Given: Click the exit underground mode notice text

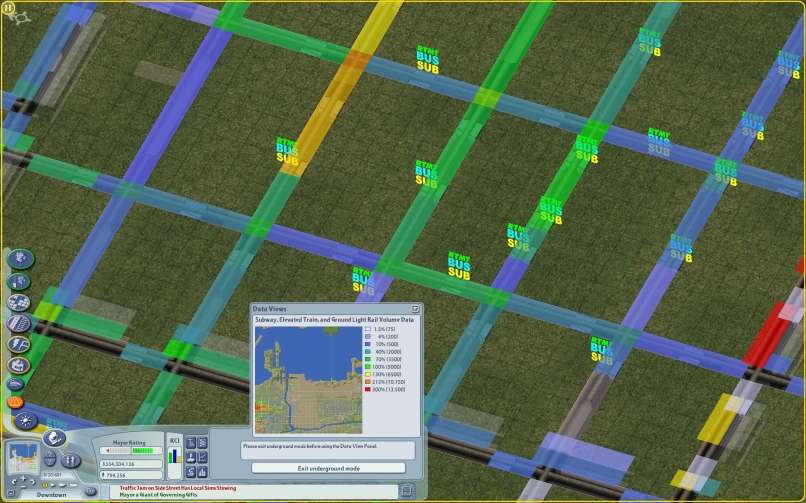Looking at the screenshot, I should click(x=310, y=446).
